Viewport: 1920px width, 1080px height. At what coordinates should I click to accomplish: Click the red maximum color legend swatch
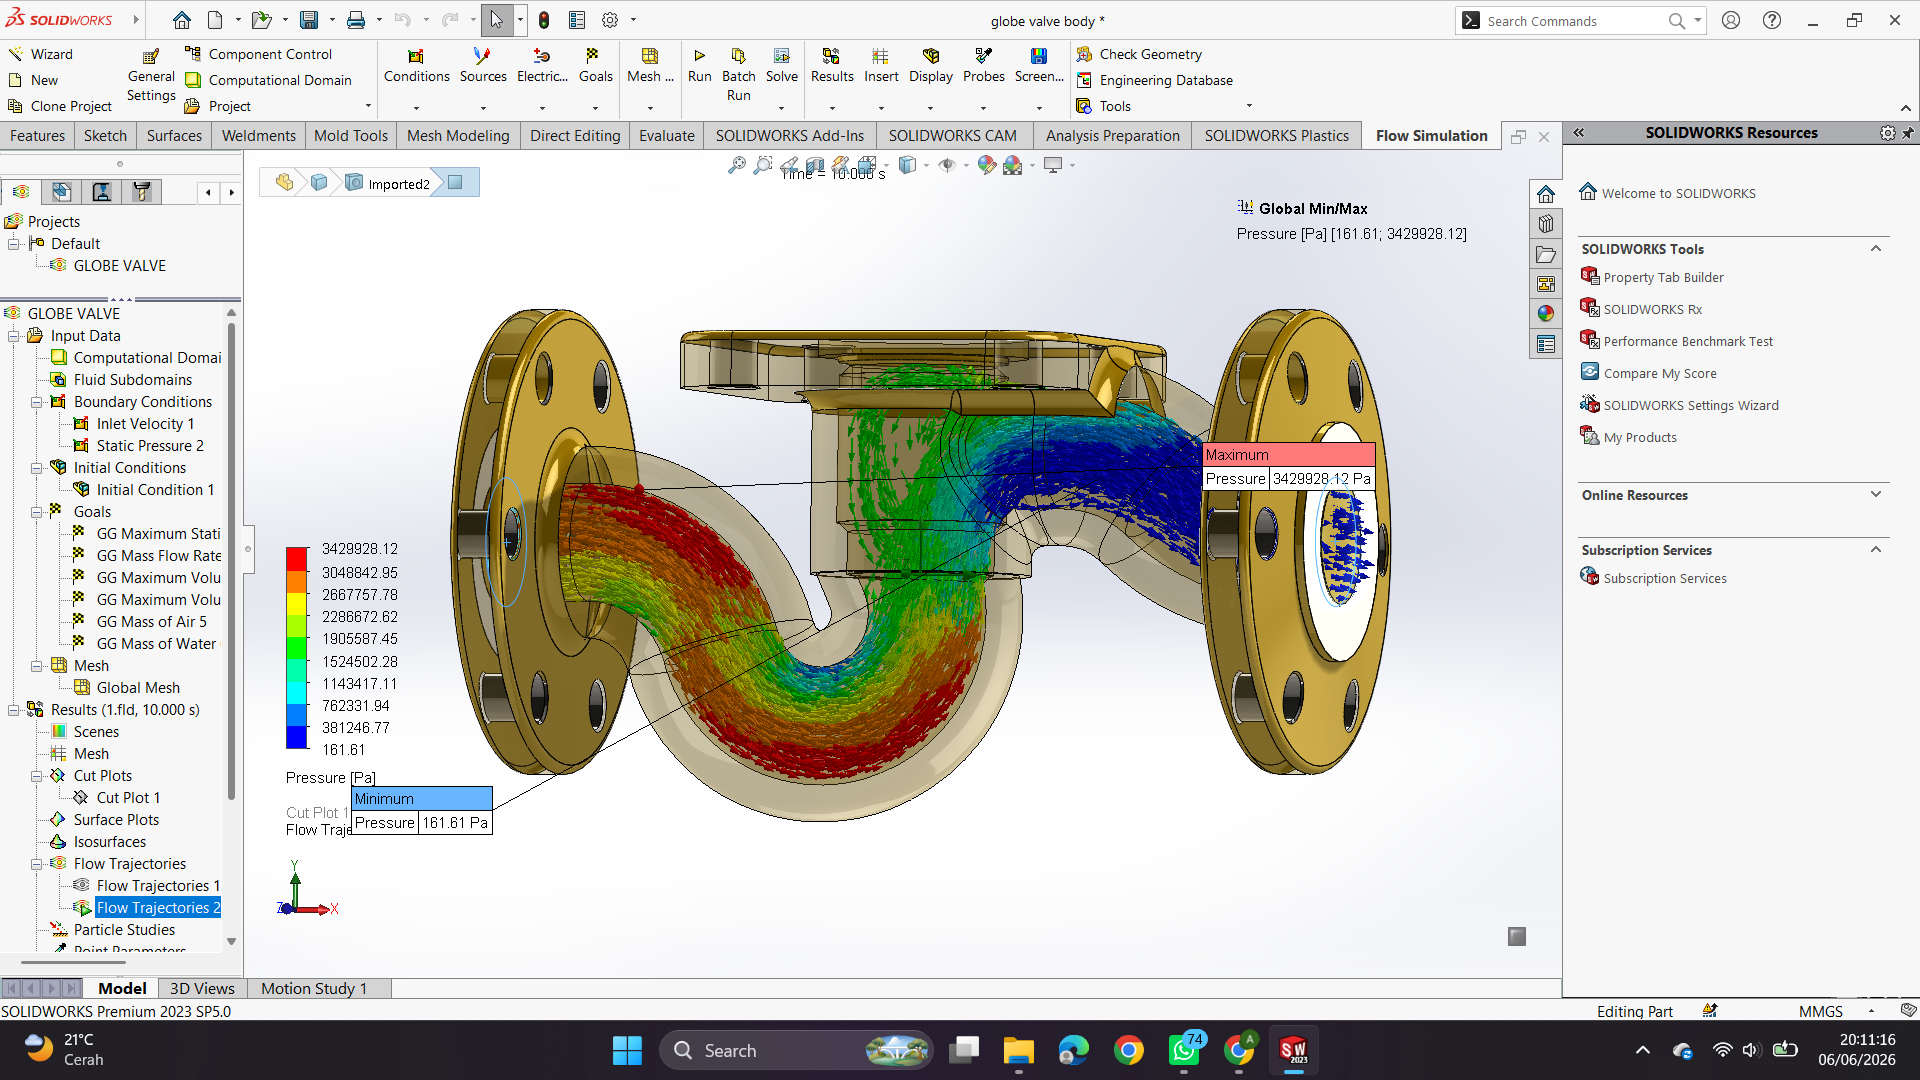click(296, 559)
